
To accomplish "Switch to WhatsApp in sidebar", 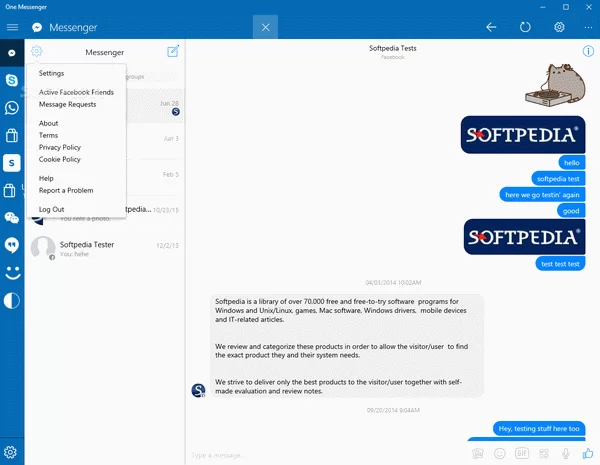I will coord(12,108).
